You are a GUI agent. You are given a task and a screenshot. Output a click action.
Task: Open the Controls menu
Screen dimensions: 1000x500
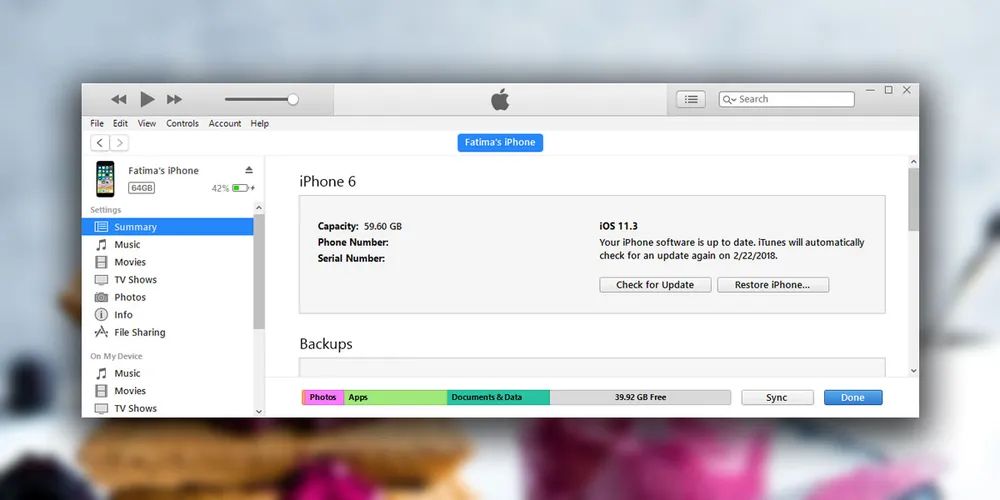click(182, 124)
